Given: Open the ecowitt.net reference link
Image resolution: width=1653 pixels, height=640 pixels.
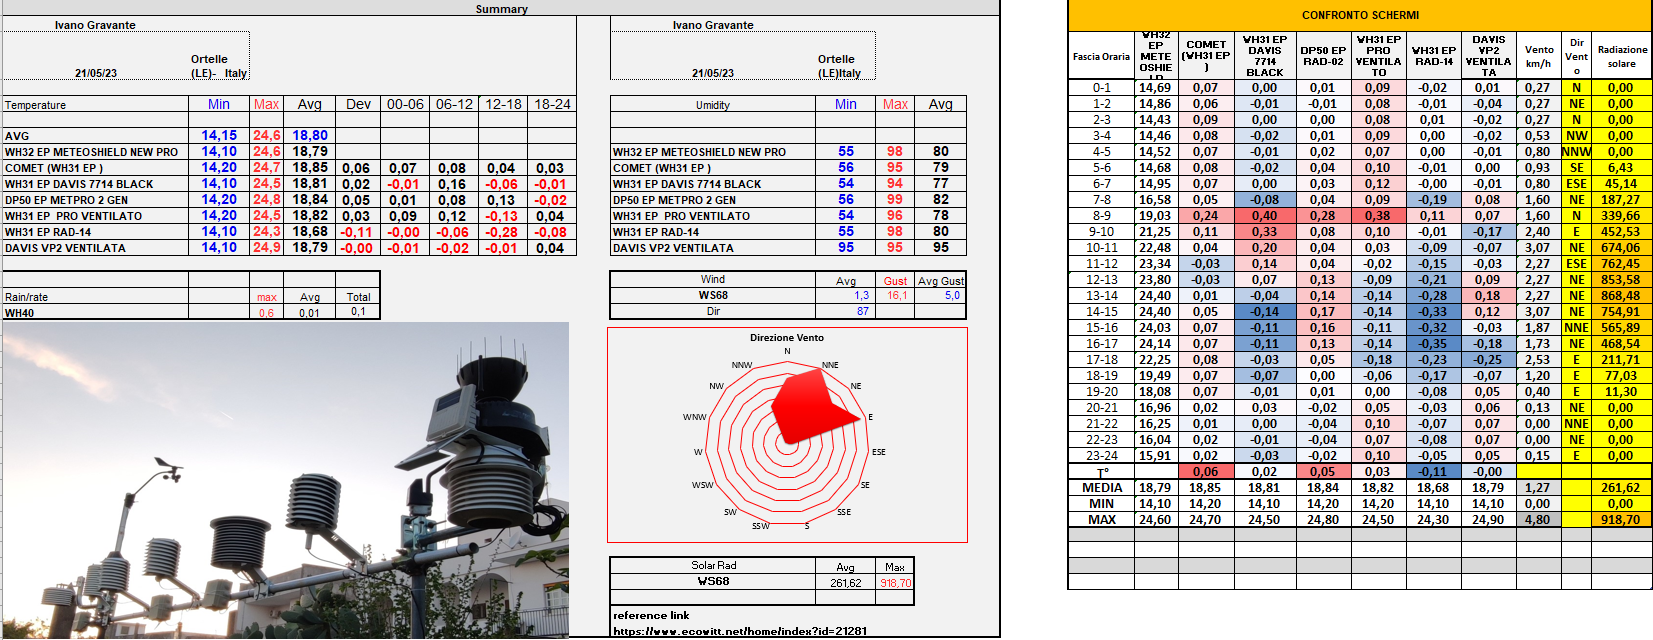Looking at the screenshot, I should pos(739,631).
